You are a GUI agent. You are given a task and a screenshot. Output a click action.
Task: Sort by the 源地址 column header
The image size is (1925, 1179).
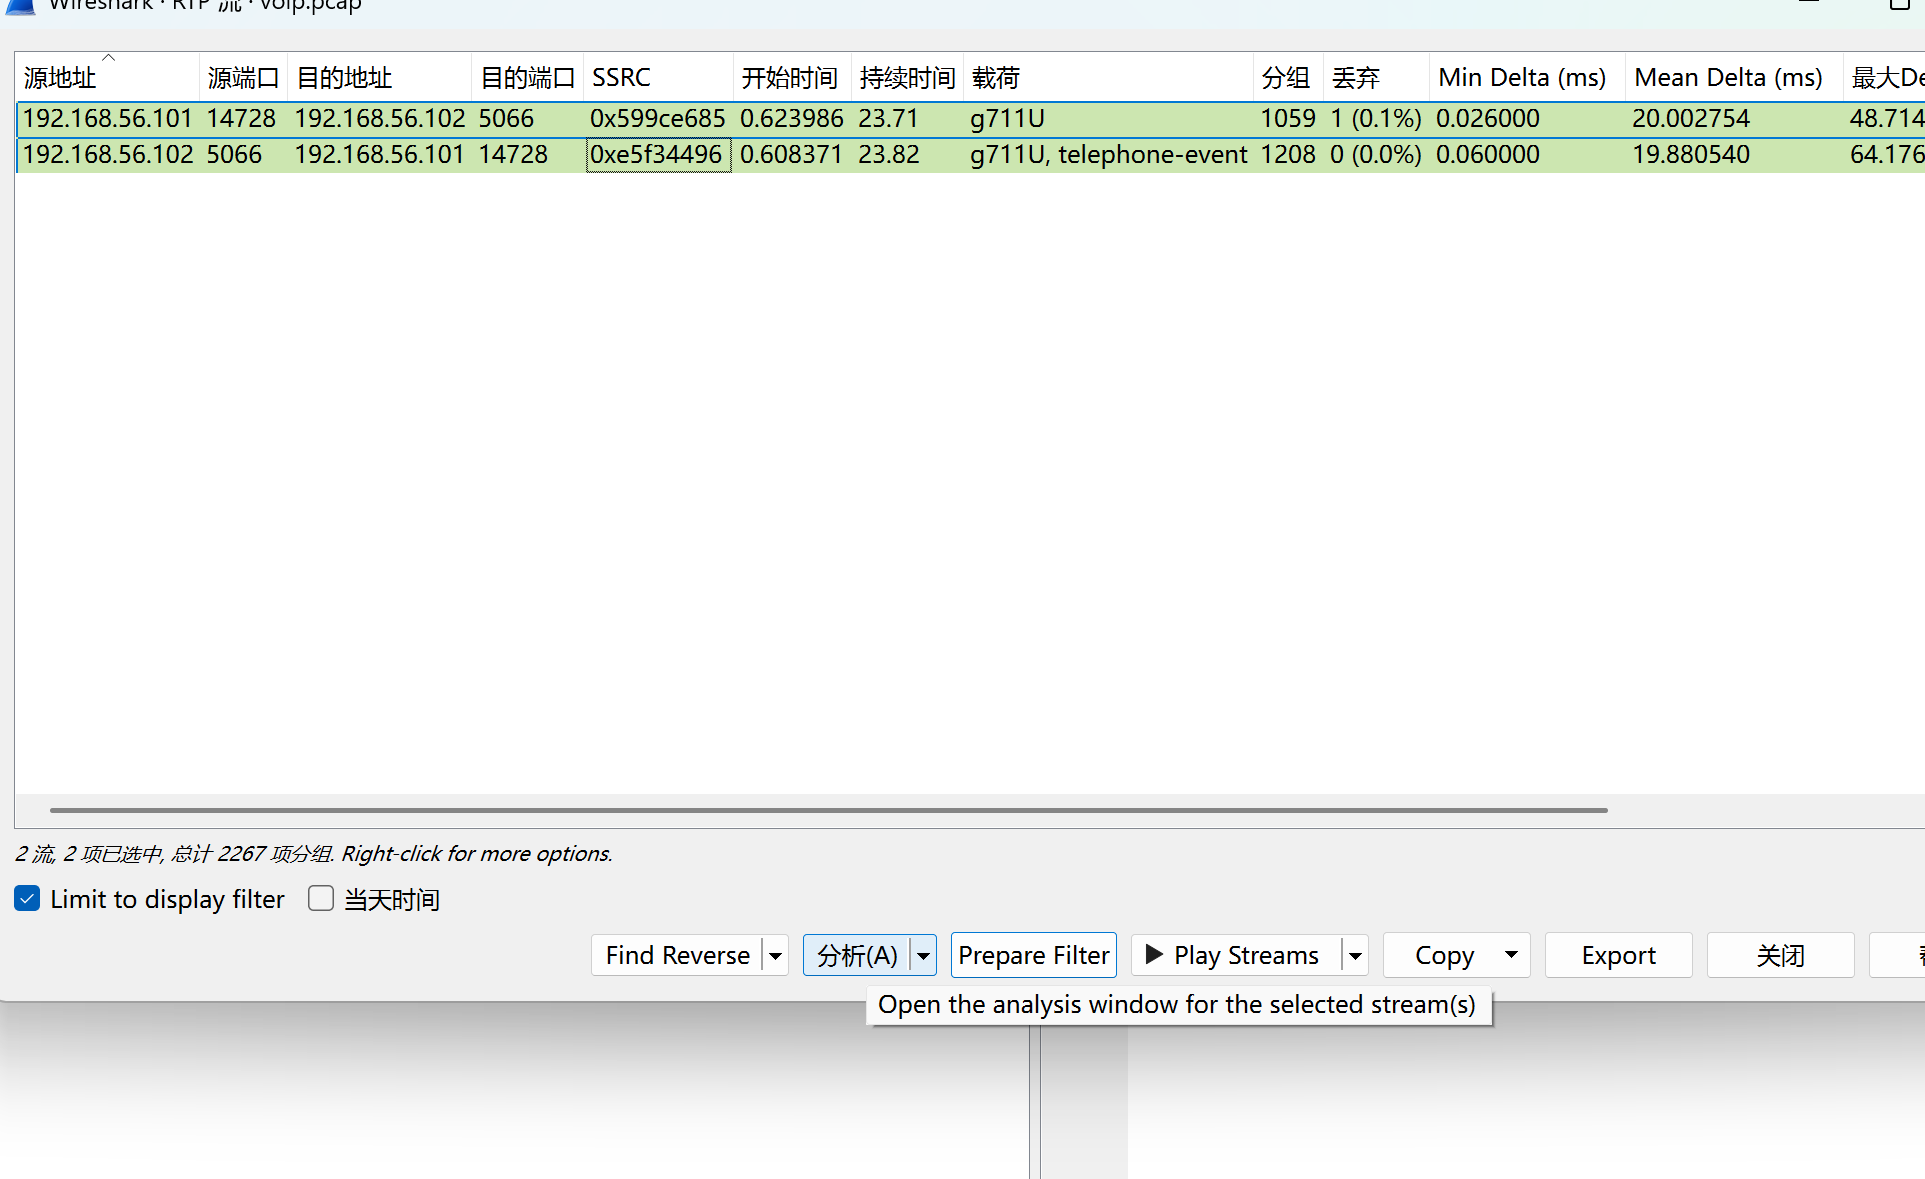tap(60, 78)
